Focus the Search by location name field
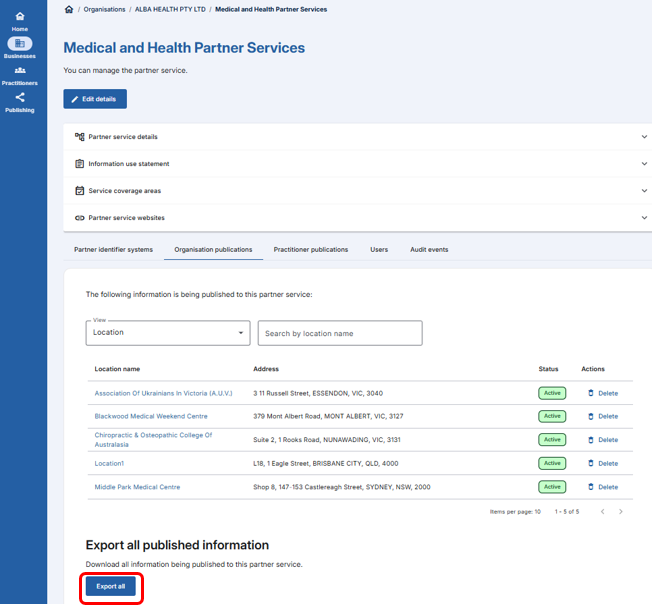 click(339, 333)
